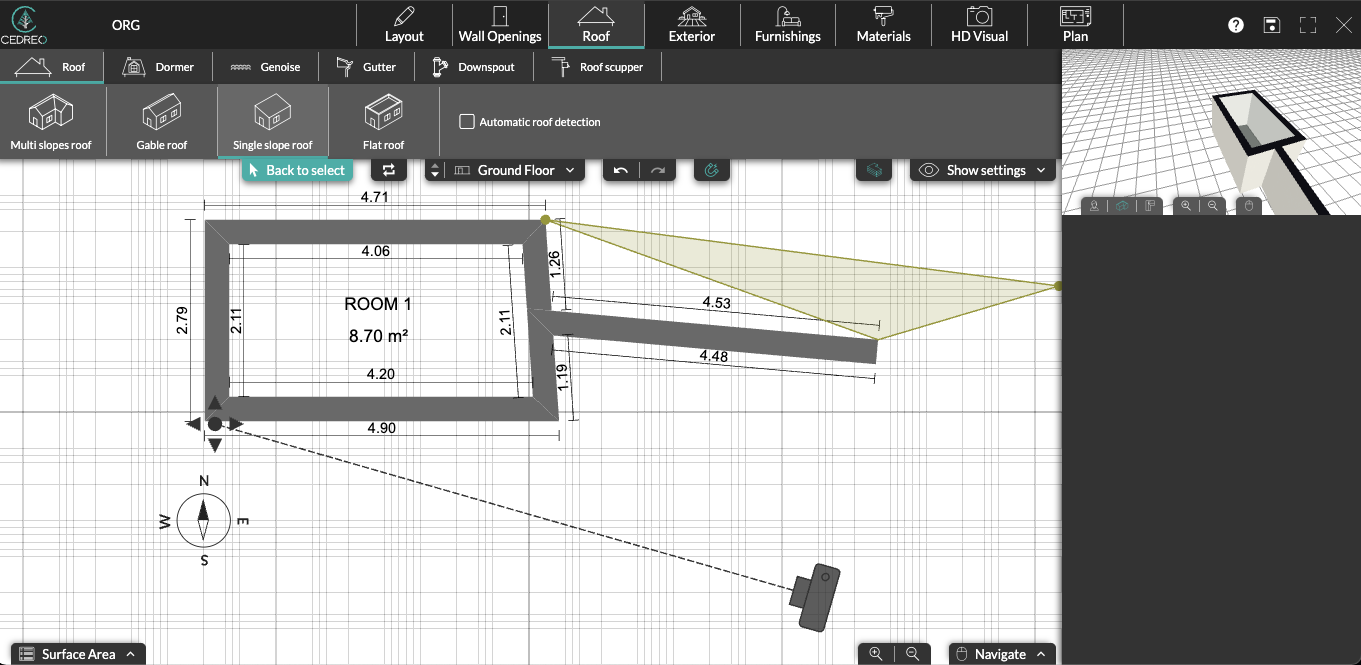Click the swap arrows icon button
Screen dimensions: 1361x665
coord(389,170)
